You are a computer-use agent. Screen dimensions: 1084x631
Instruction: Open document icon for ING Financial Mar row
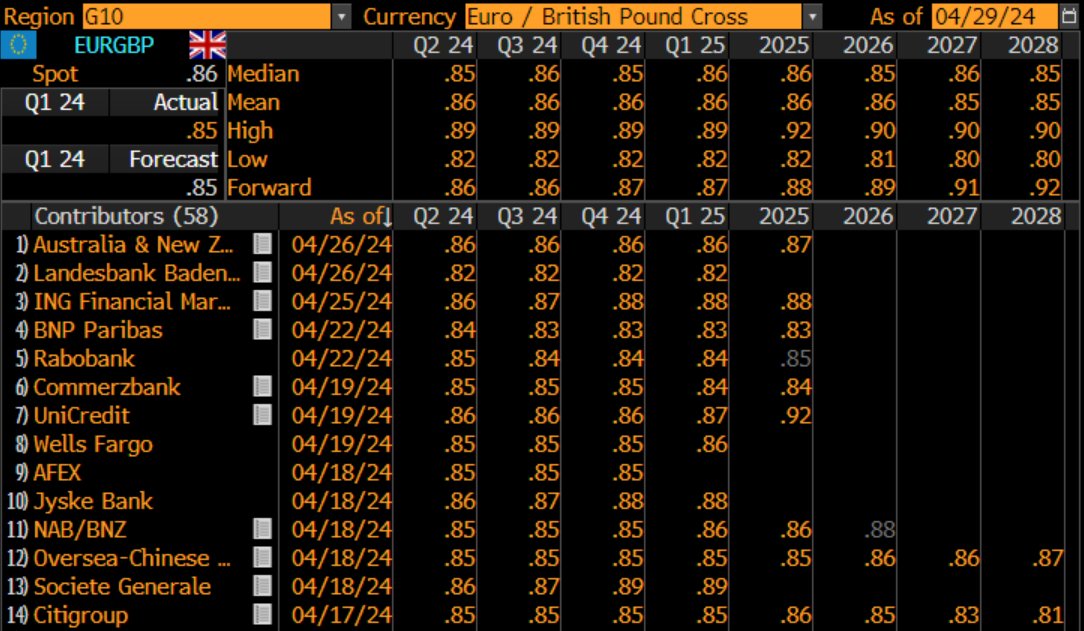point(263,301)
